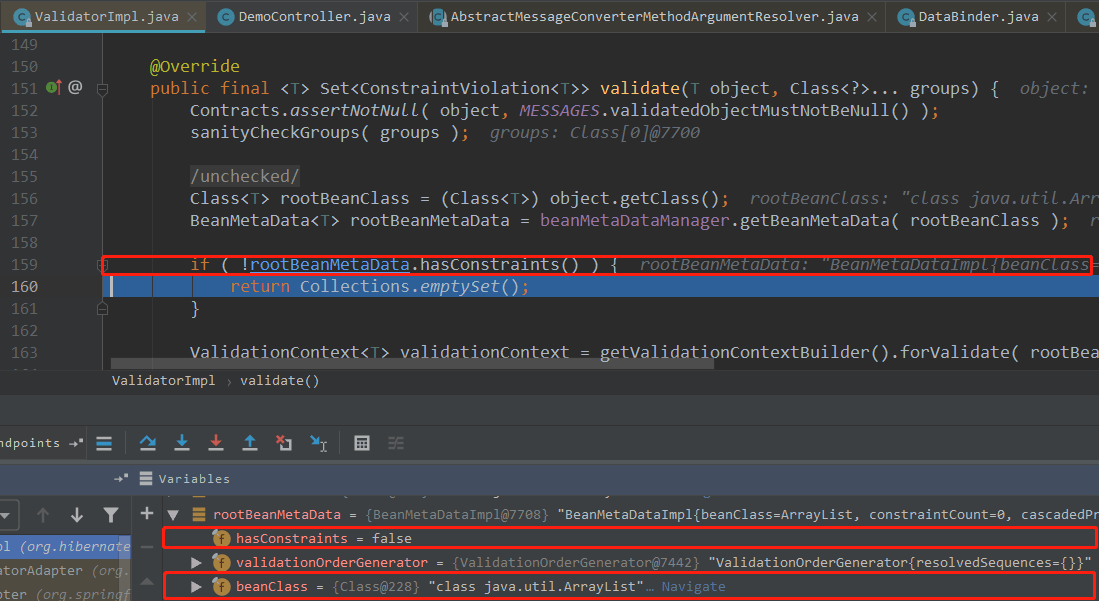Click the plus icon to add a watch
Screen dimensions: 1099x601
tap(146, 513)
